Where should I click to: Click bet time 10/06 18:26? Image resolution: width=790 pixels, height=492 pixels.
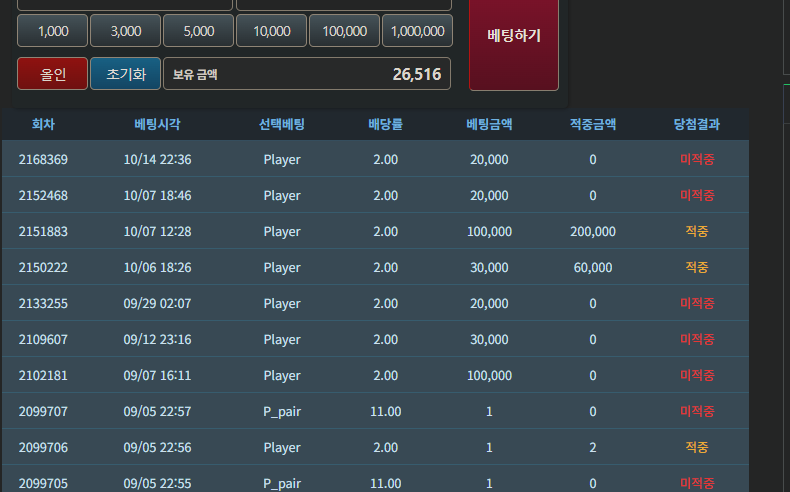pos(157,267)
